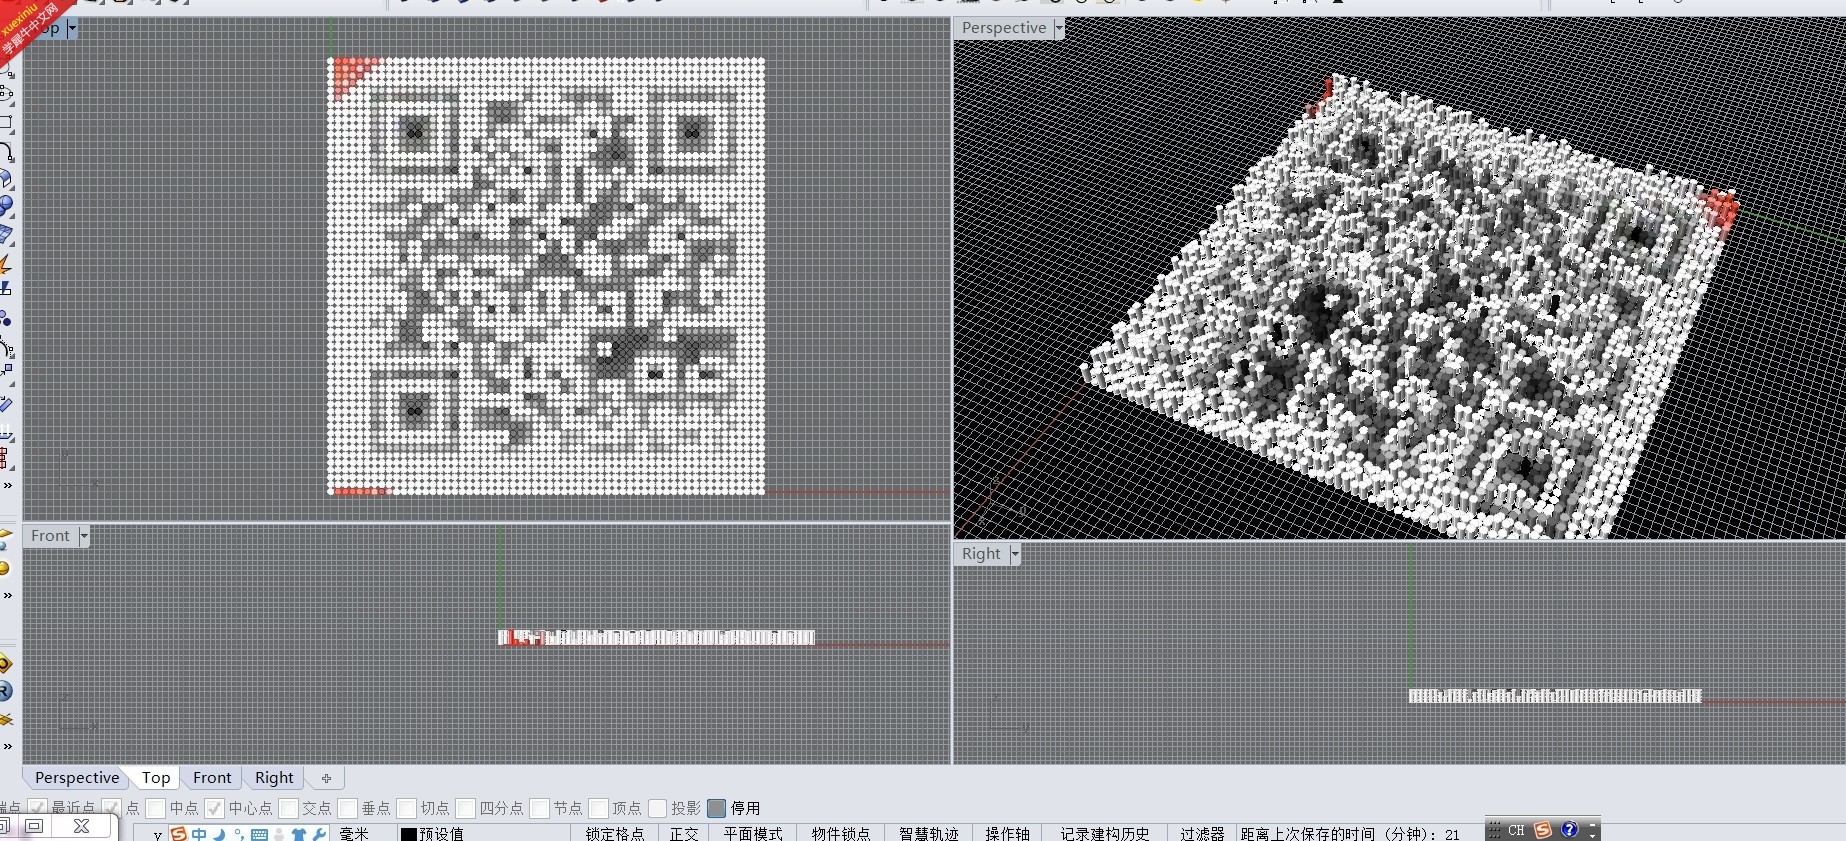The height and width of the screenshot is (841, 1846).
Task: Click the 预设值 current layer name
Action: click(x=441, y=834)
